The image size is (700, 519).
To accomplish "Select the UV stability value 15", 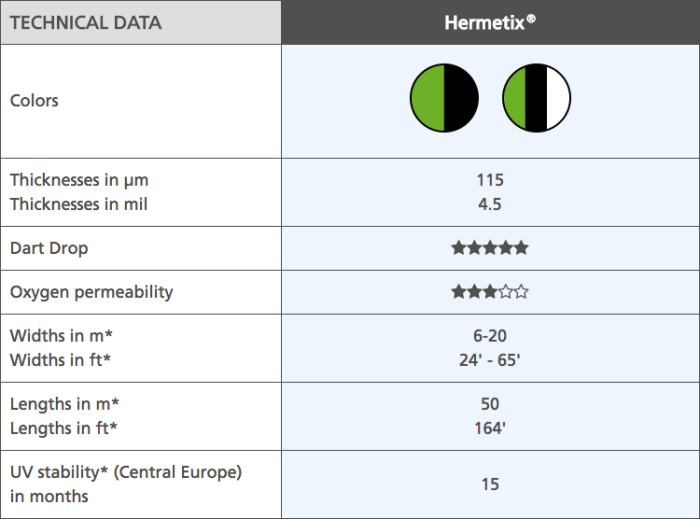I will pyautogui.click(x=490, y=484).
